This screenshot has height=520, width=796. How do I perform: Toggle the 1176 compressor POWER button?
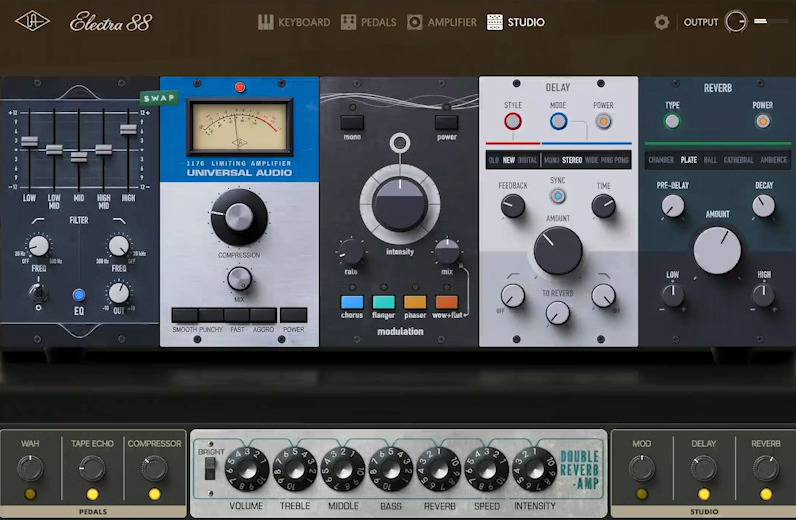point(293,315)
